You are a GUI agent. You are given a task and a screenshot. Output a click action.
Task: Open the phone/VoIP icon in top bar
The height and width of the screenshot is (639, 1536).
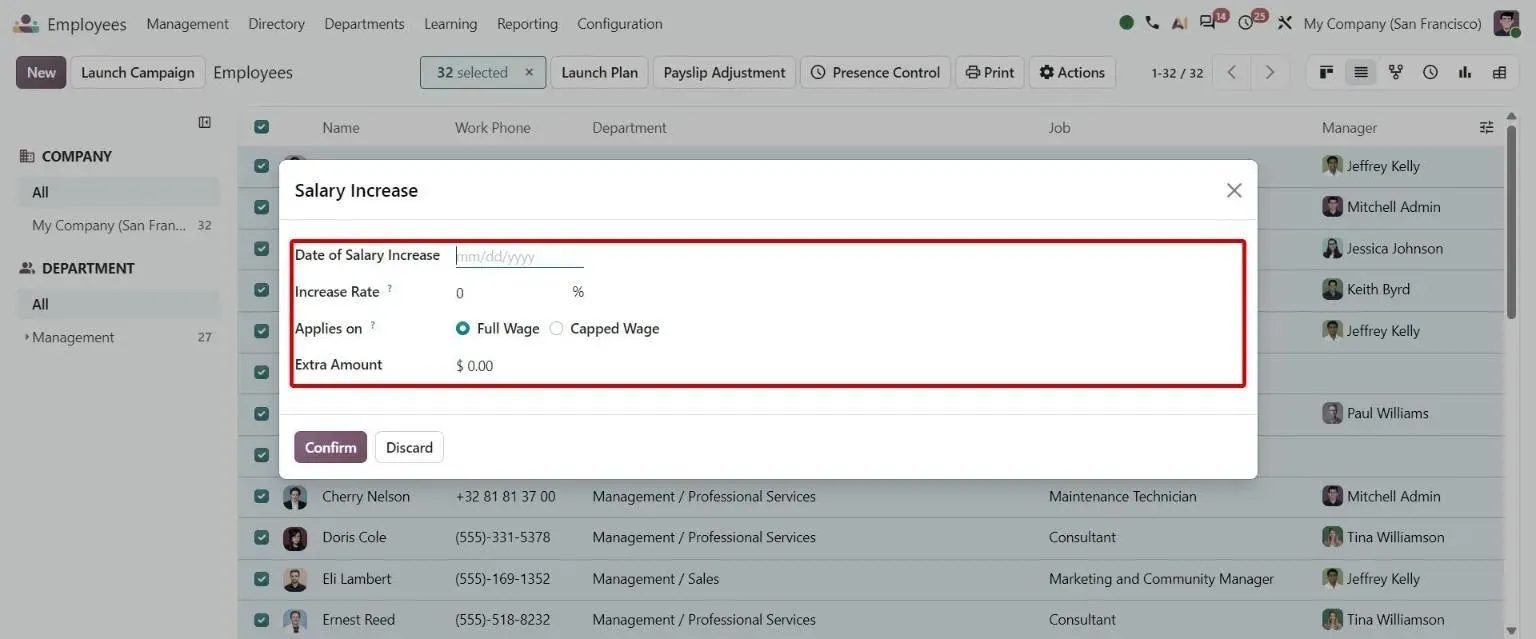click(x=1152, y=23)
